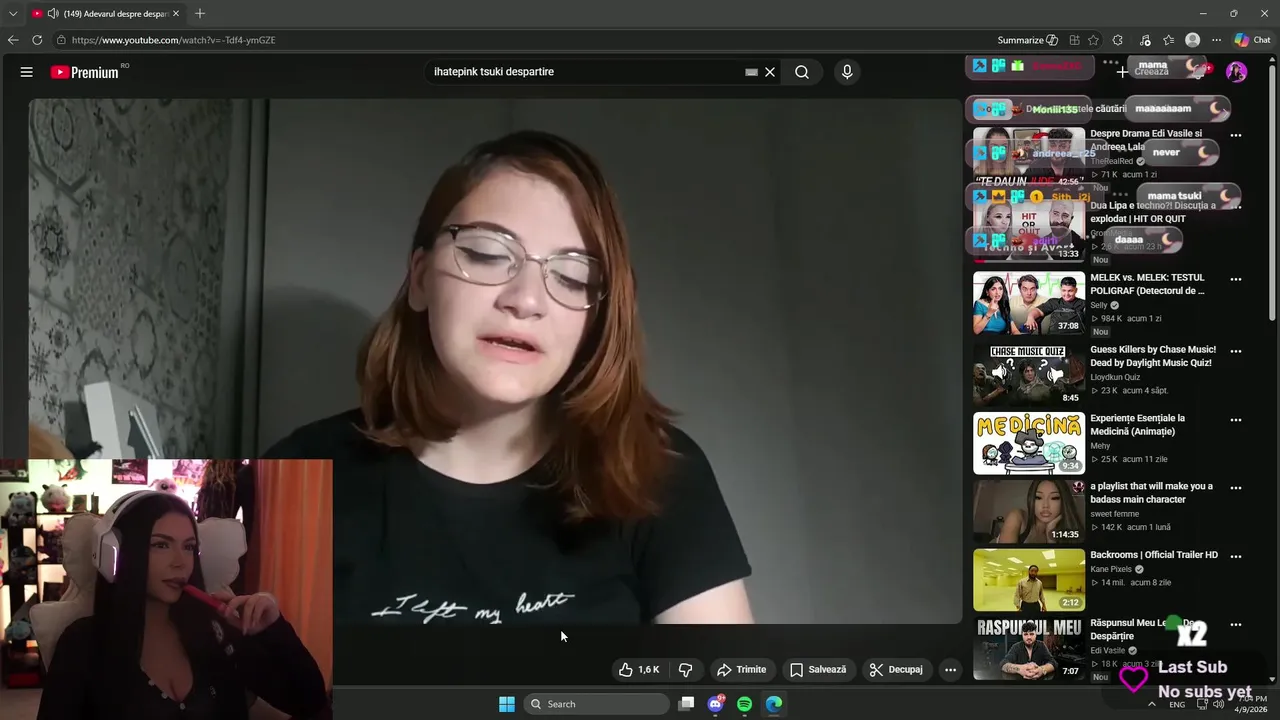Start voice search with microphone
Screen dimensions: 1280x720
(847, 72)
